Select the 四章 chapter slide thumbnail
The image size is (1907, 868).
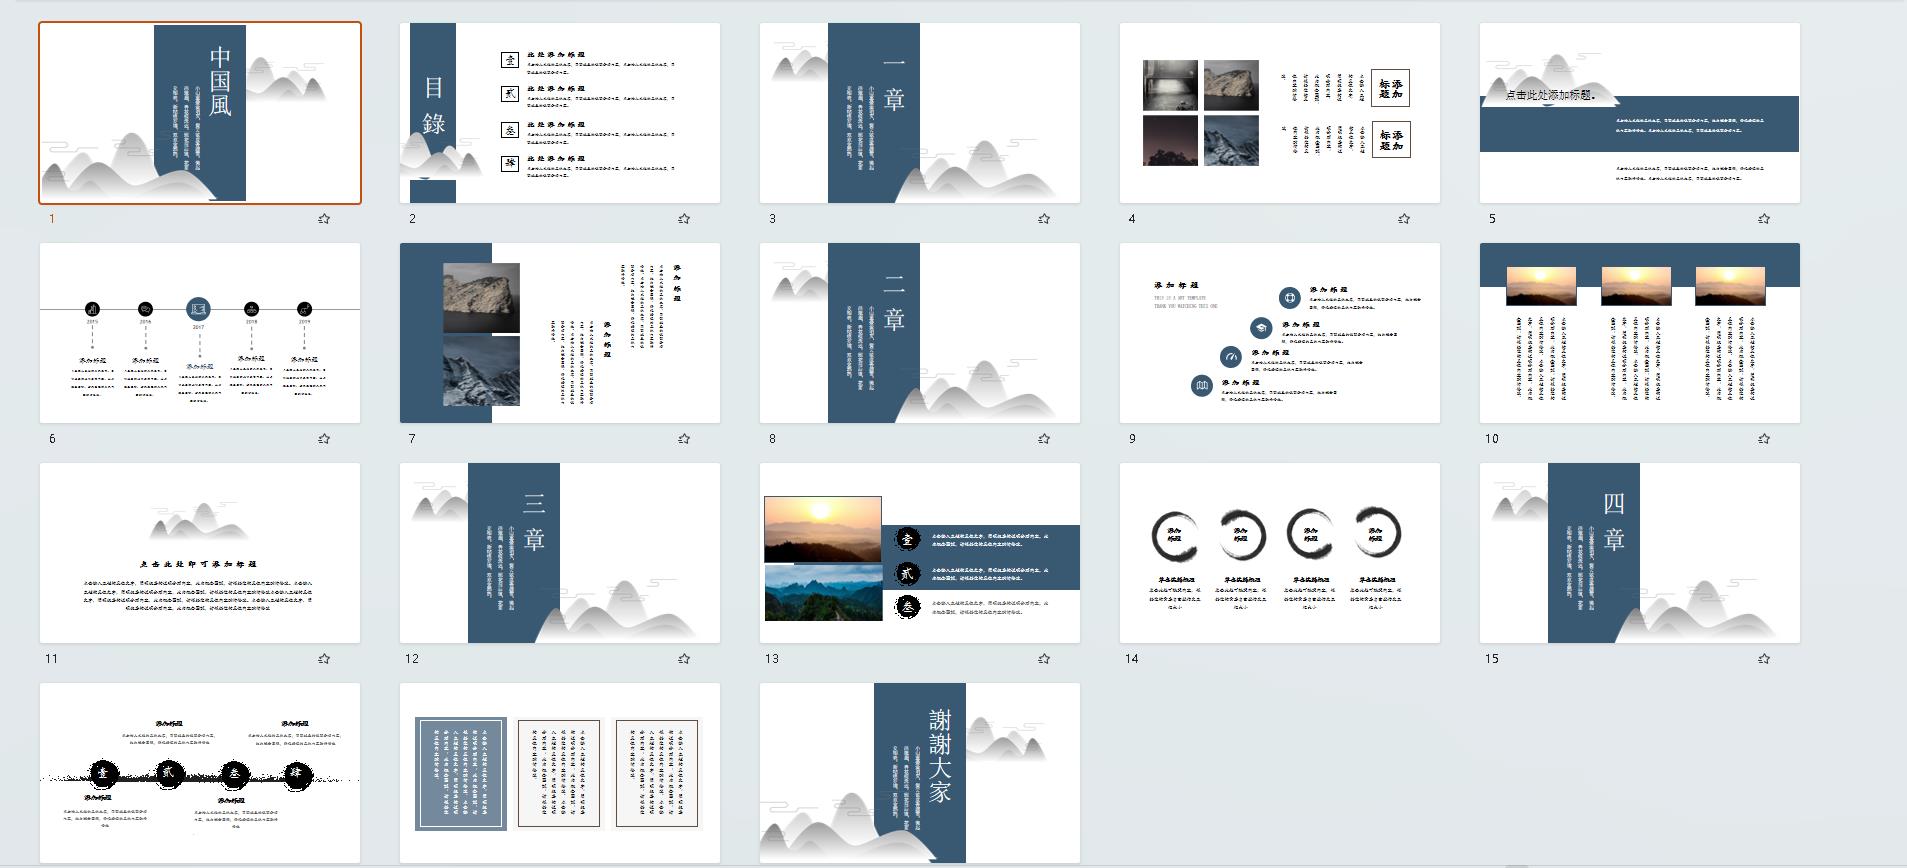tap(1640, 553)
